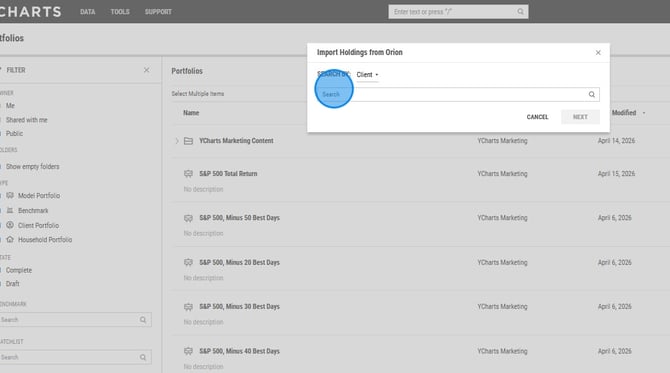Click the Minus 40 Best Days portfolio icon
Viewport: 670px width, 373px height.
coord(188,351)
